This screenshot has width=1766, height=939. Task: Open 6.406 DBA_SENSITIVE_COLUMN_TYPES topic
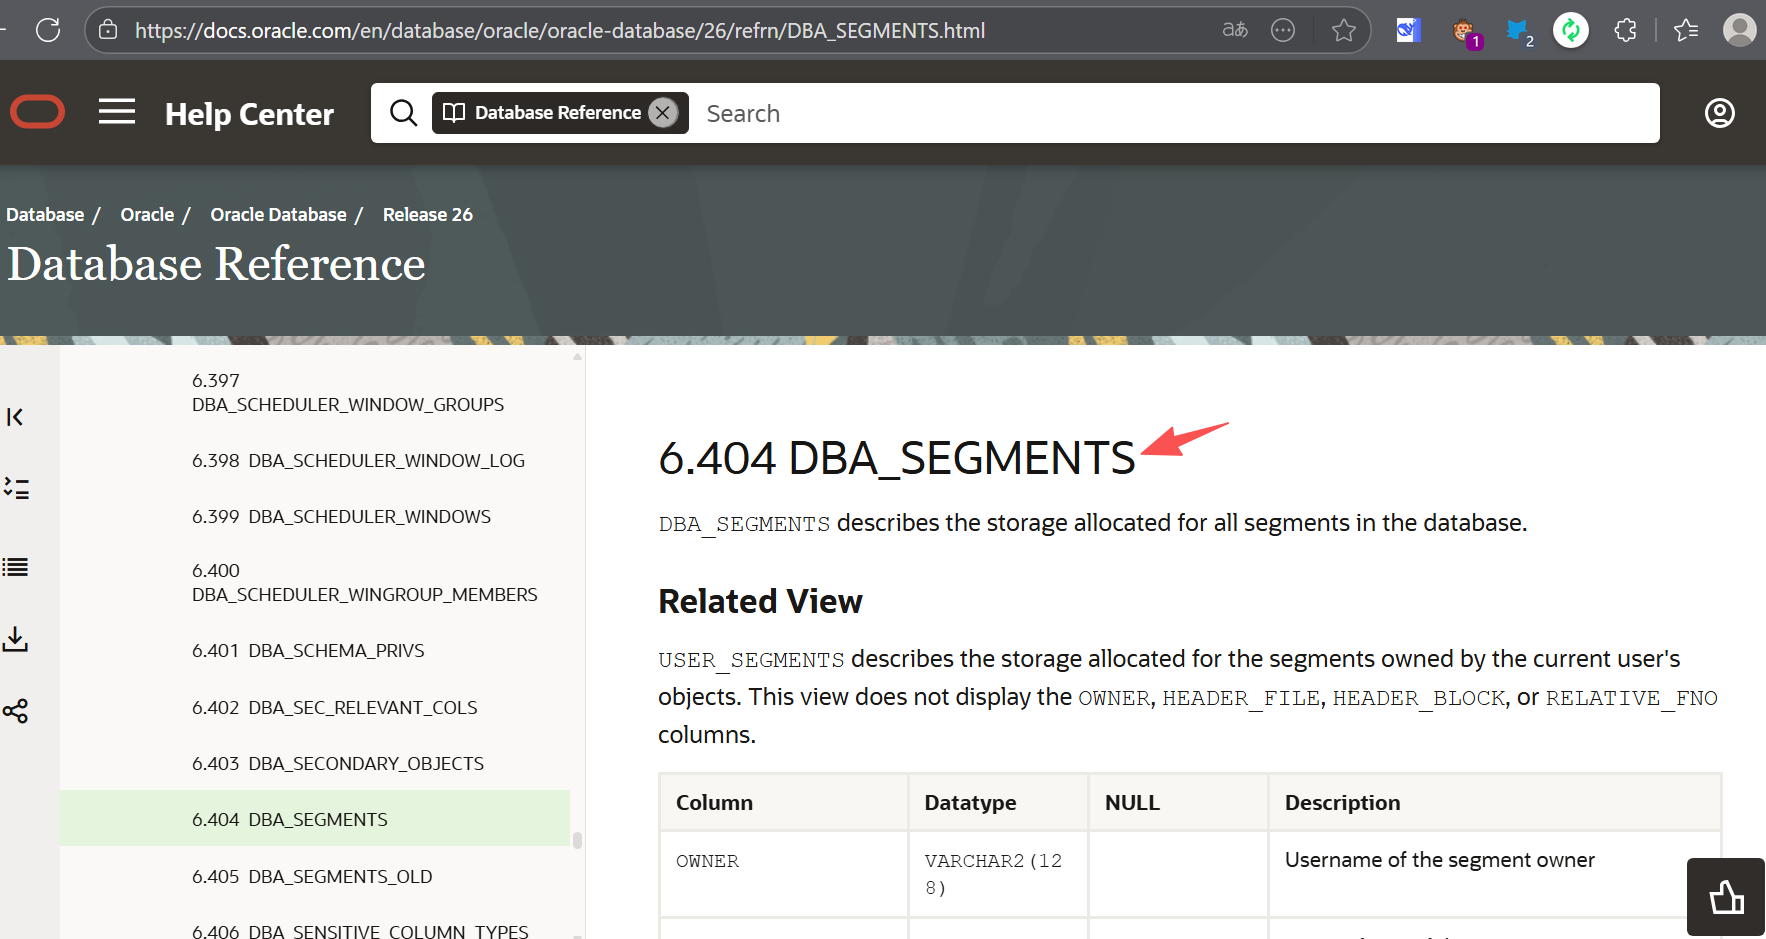tap(360, 931)
